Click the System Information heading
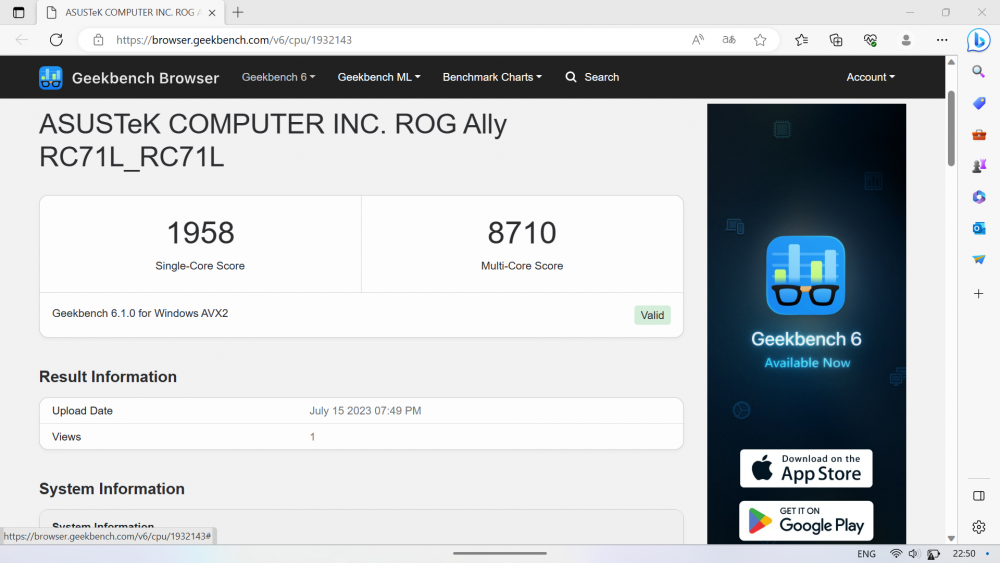The image size is (1000, 563). 112,489
